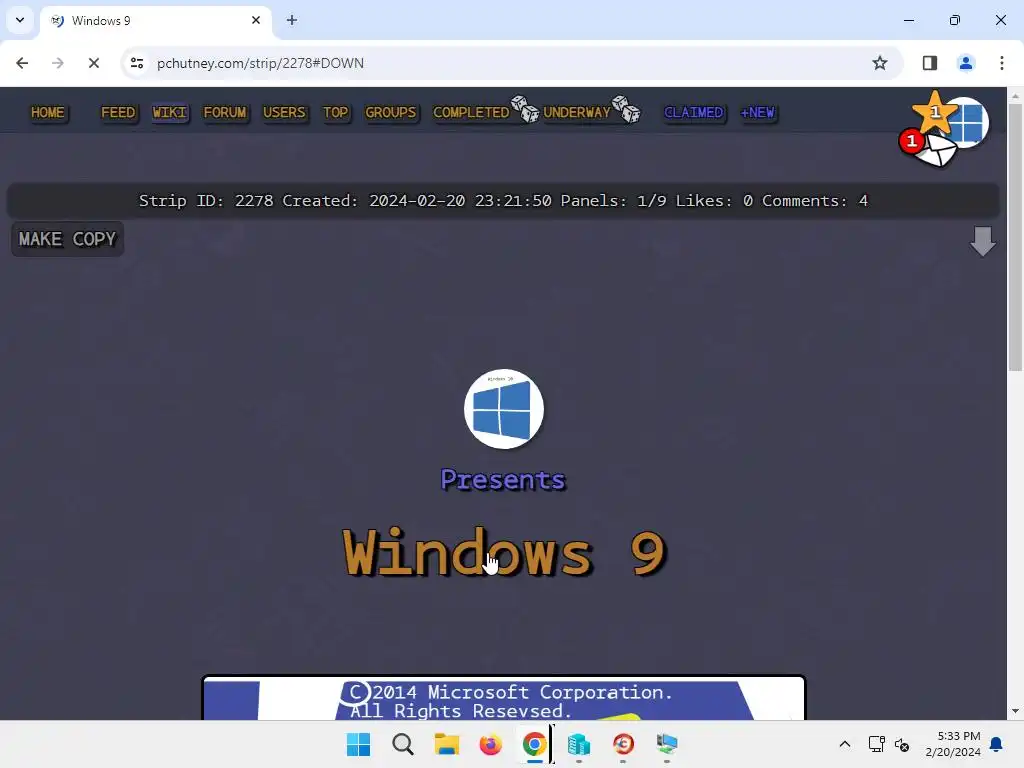1024x768 pixels.
Task: Click the 'Presents' text
Action: coord(503,479)
